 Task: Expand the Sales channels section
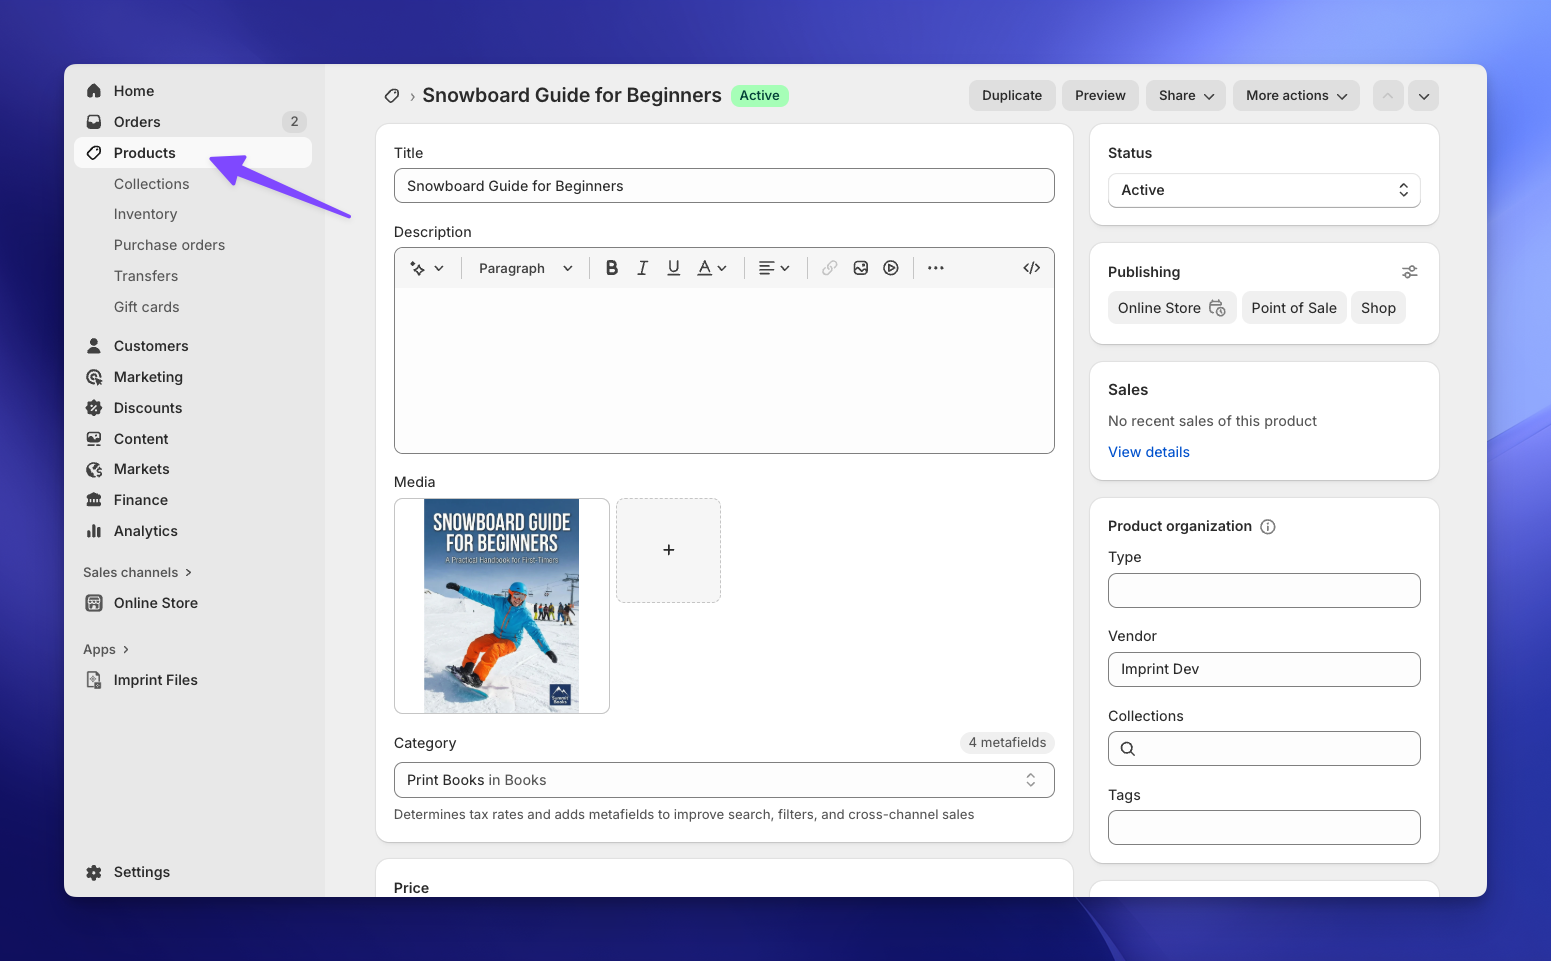pyautogui.click(x=137, y=572)
